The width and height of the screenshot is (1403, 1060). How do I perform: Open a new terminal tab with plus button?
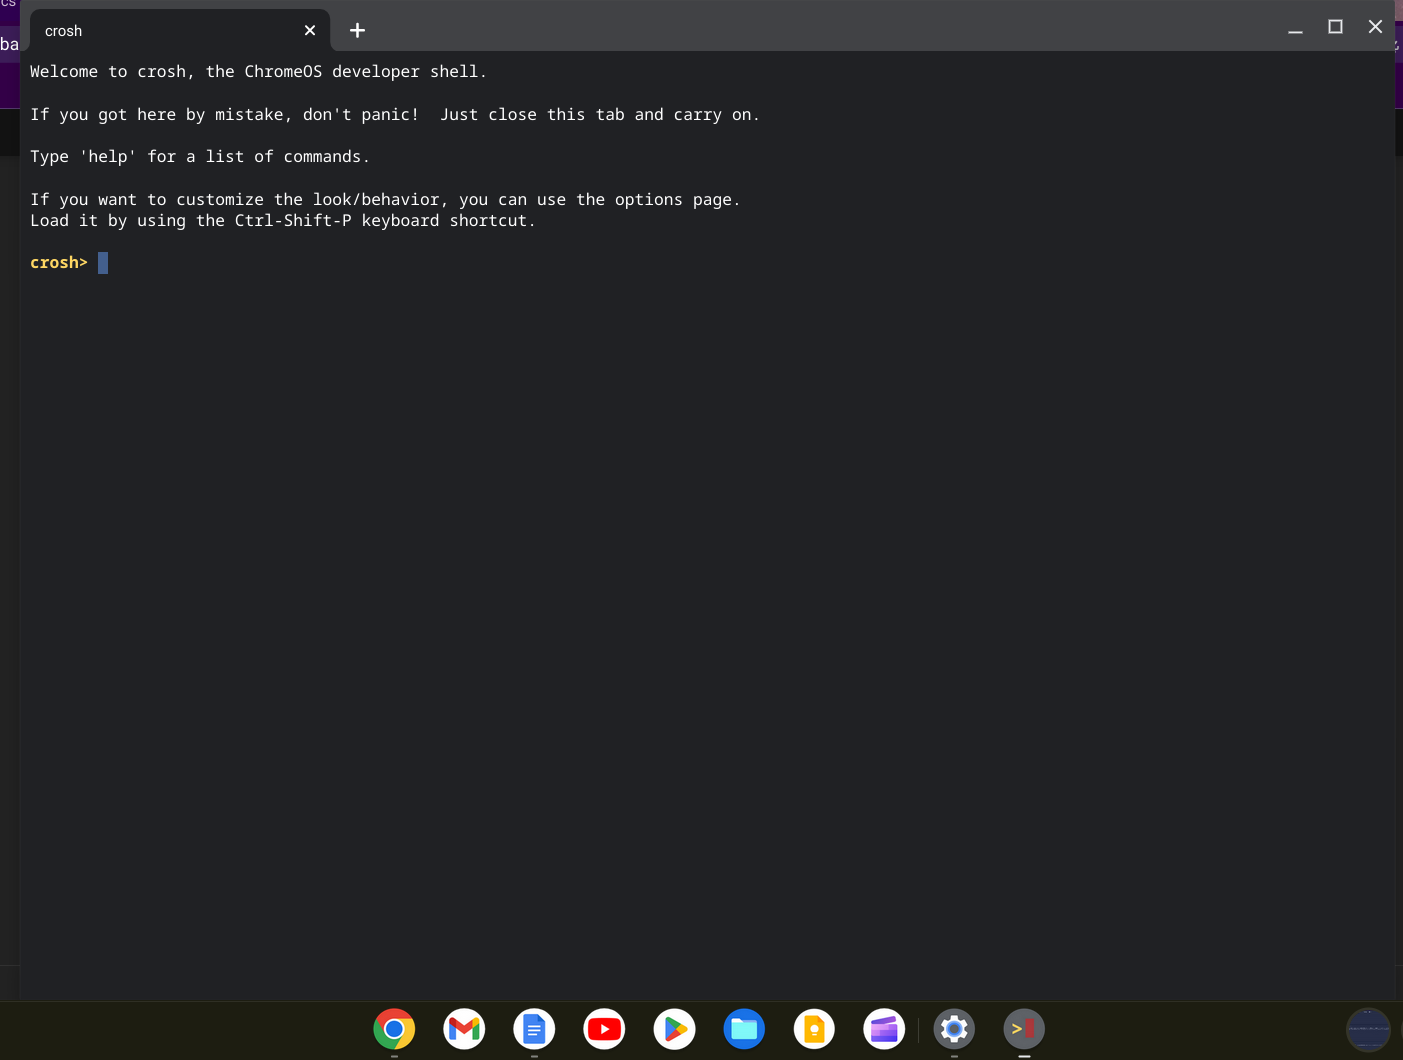click(x=357, y=31)
